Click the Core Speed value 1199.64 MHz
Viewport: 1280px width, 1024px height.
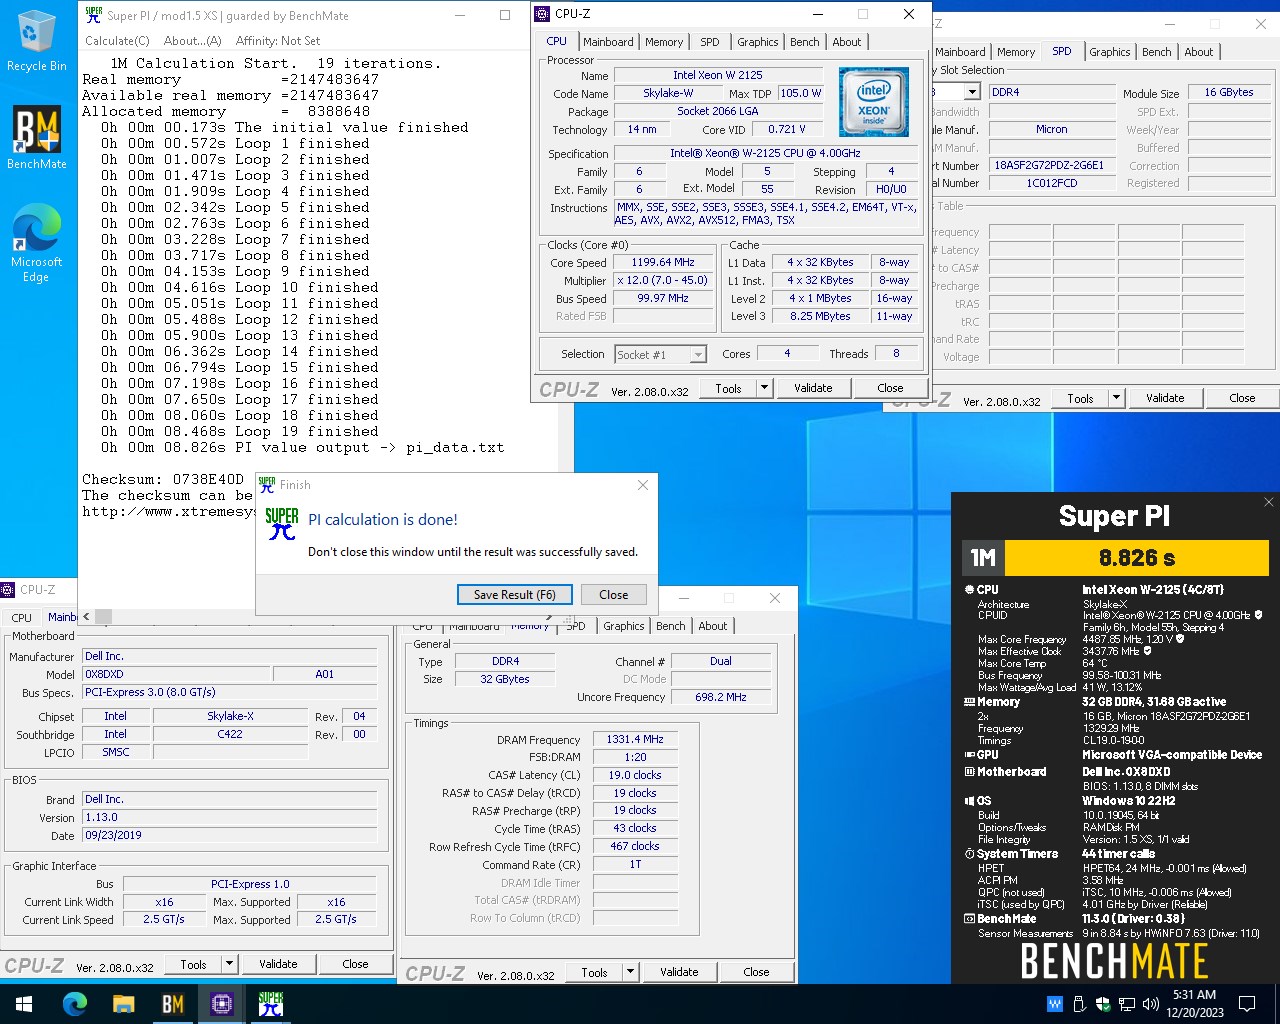click(663, 263)
